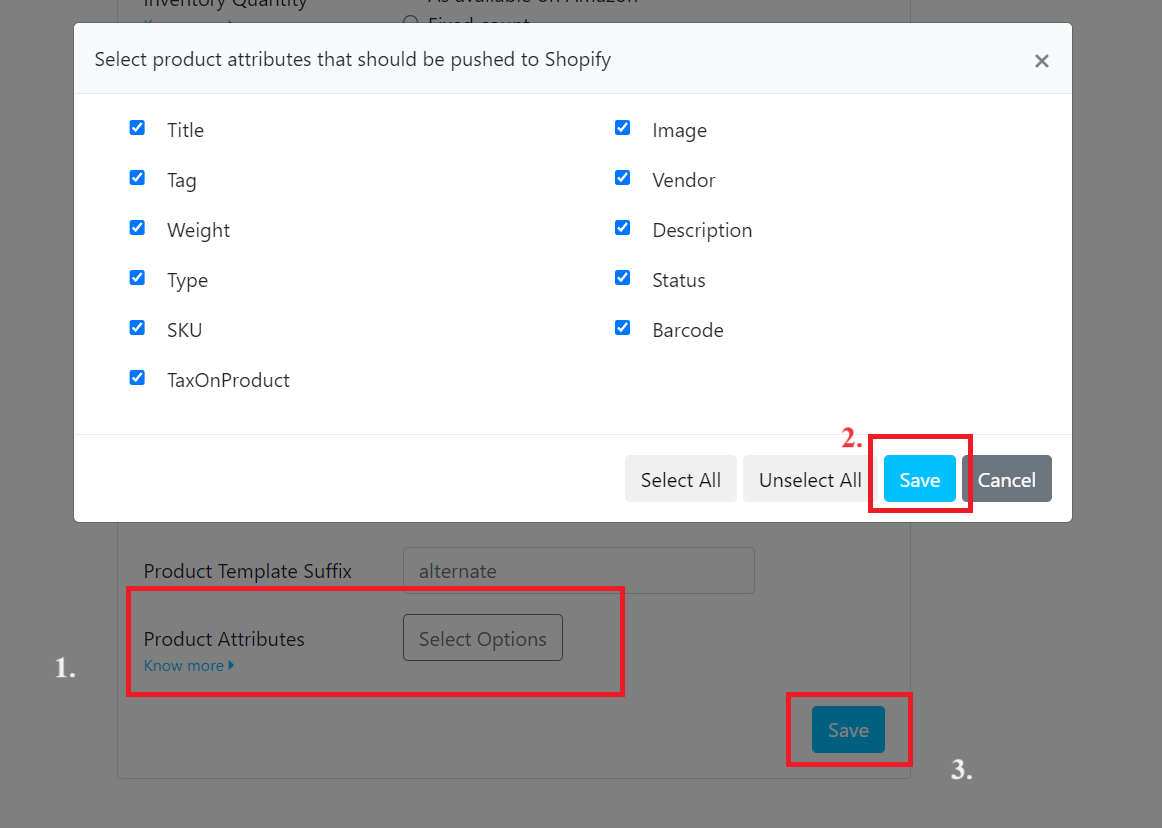This screenshot has width=1162, height=828.
Task: Toggle the Tag attribute checkbox
Action: coord(137,178)
